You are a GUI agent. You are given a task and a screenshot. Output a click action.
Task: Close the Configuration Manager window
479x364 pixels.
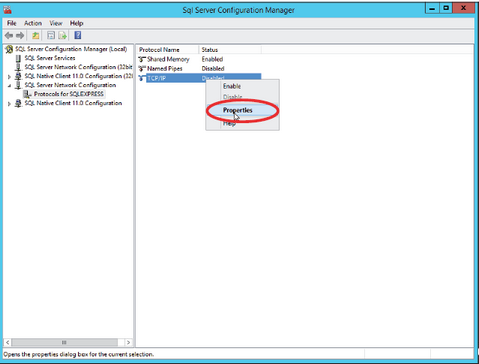coord(463,8)
